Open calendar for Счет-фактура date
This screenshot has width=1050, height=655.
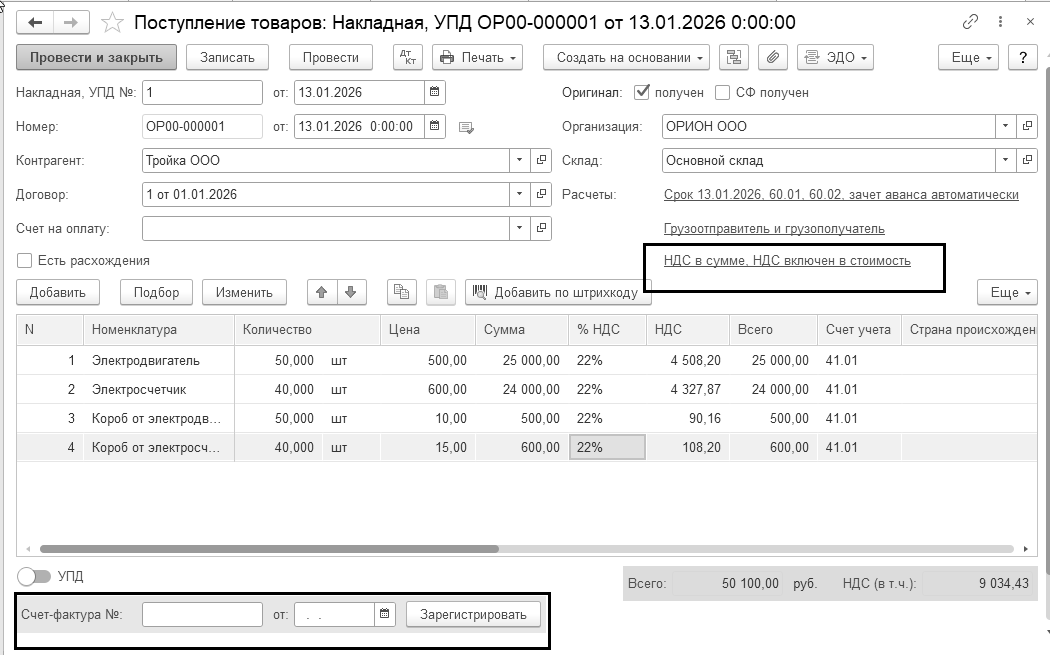tap(384, 614)
